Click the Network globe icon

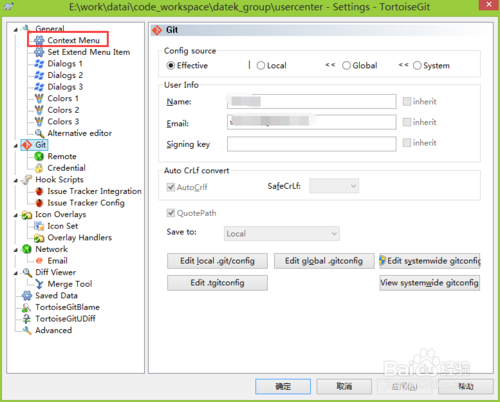[x=27, y=249]
